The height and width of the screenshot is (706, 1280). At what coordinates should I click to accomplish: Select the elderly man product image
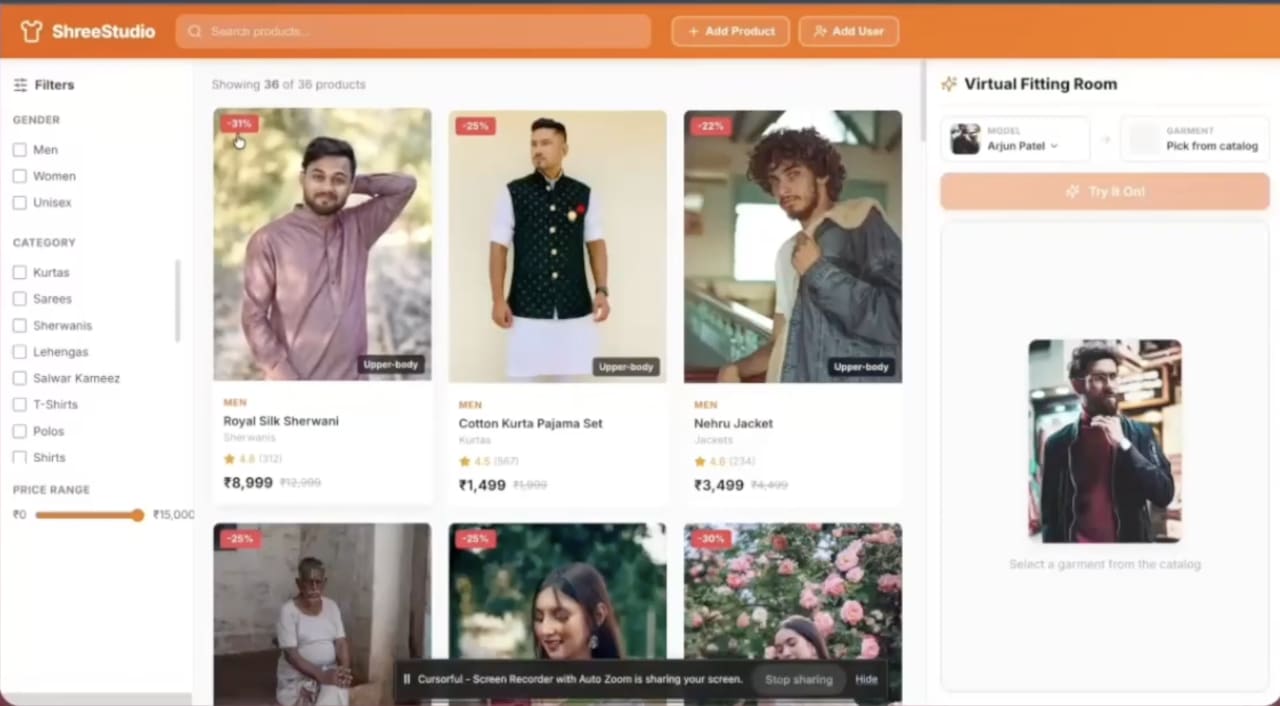click(322, 614)
